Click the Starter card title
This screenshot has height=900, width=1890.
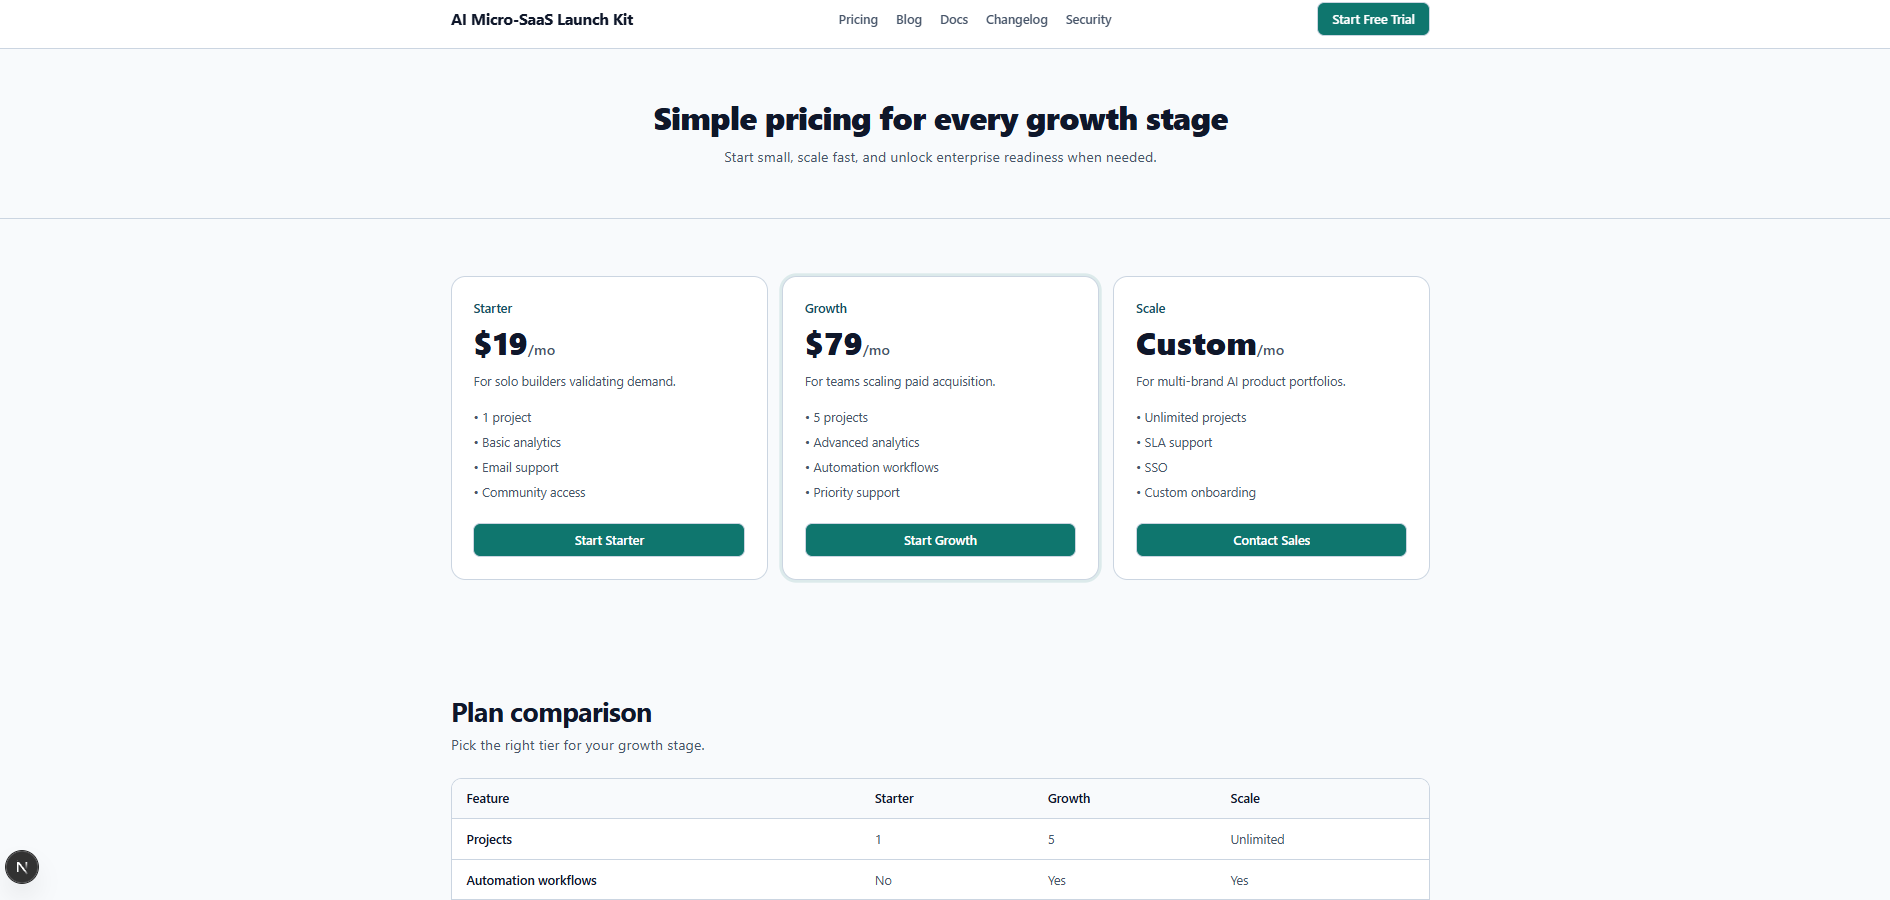pos(493,309)
